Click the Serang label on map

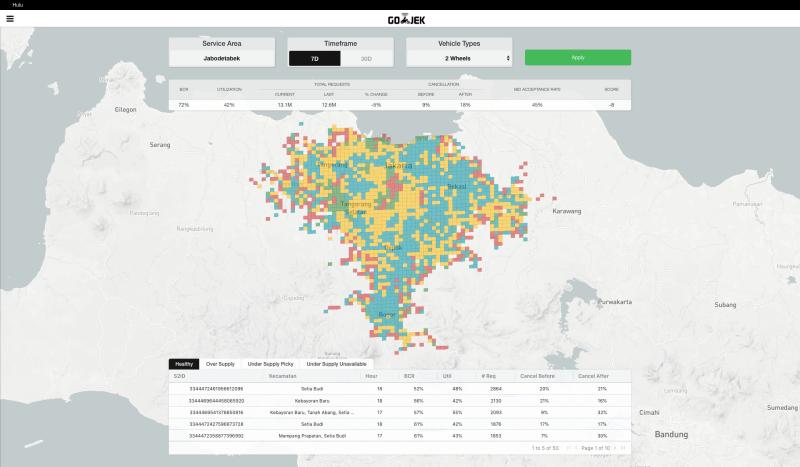click(160, 145)
